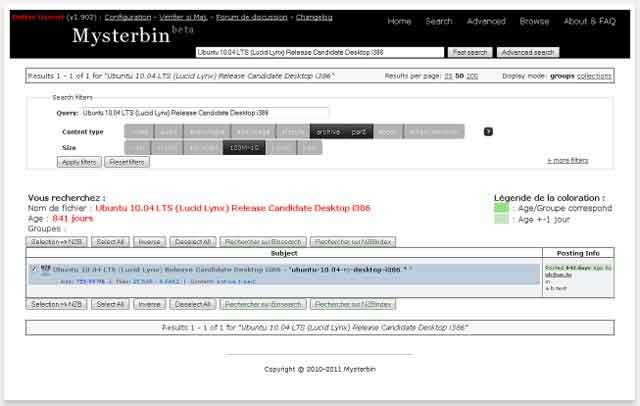Click the Reset filters button
The image size is (640, 406).
click(x=127, y=162)
